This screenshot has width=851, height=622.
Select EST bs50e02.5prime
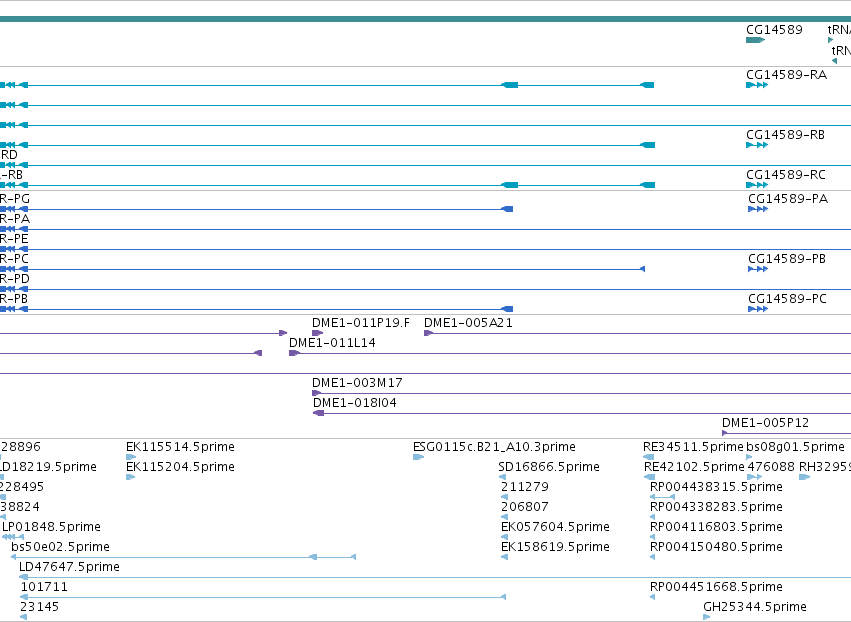tap(60, 547)
